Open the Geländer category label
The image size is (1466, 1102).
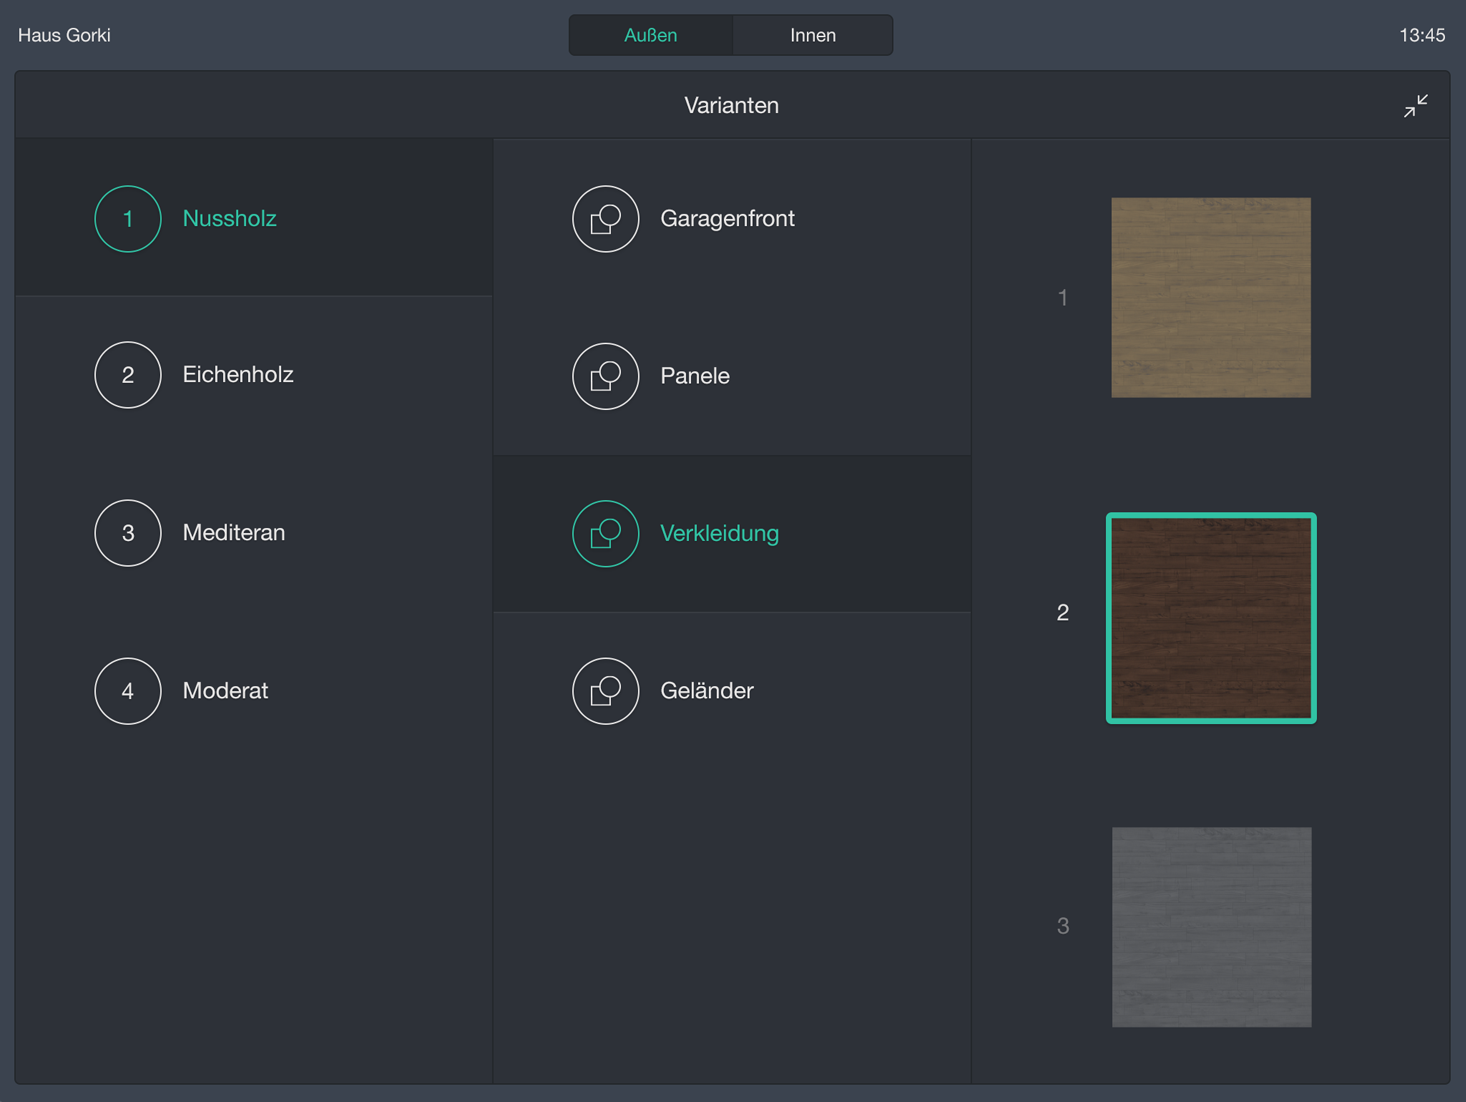pyautogui.click(x=706, y=691)
